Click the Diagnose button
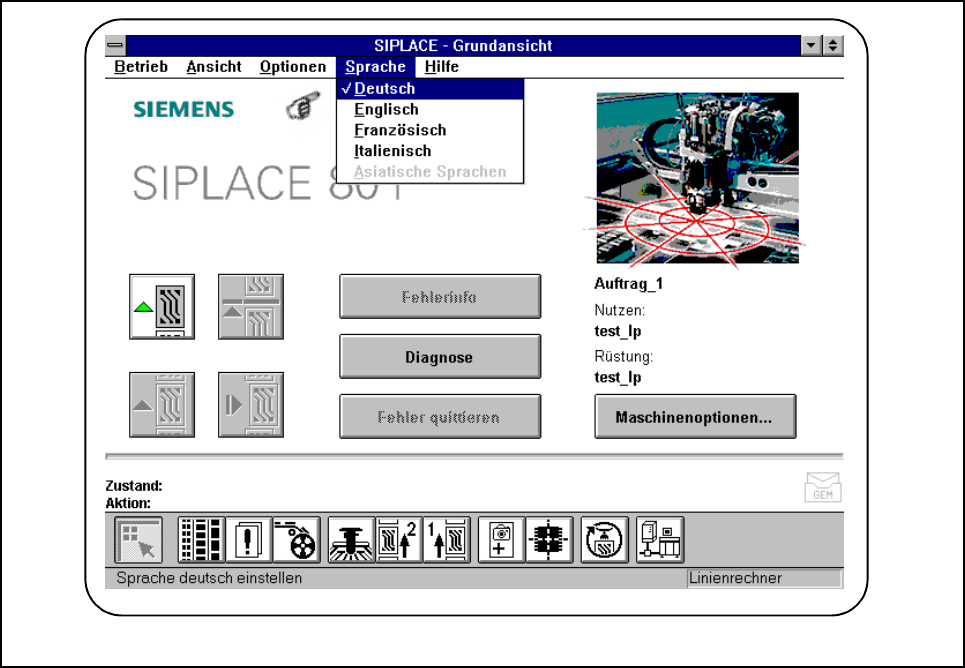Viewport: 965px width, 668px height. [440, 357]
